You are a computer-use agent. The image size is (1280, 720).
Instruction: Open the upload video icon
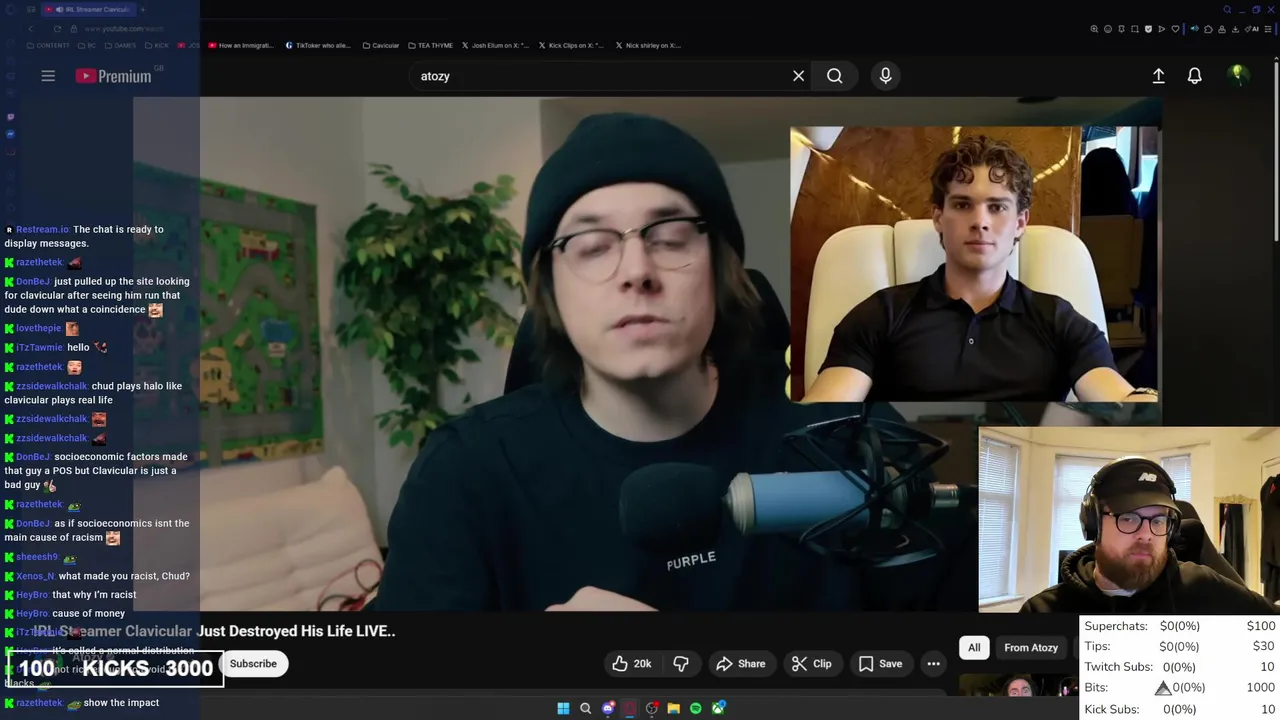tap(1158, 76)
